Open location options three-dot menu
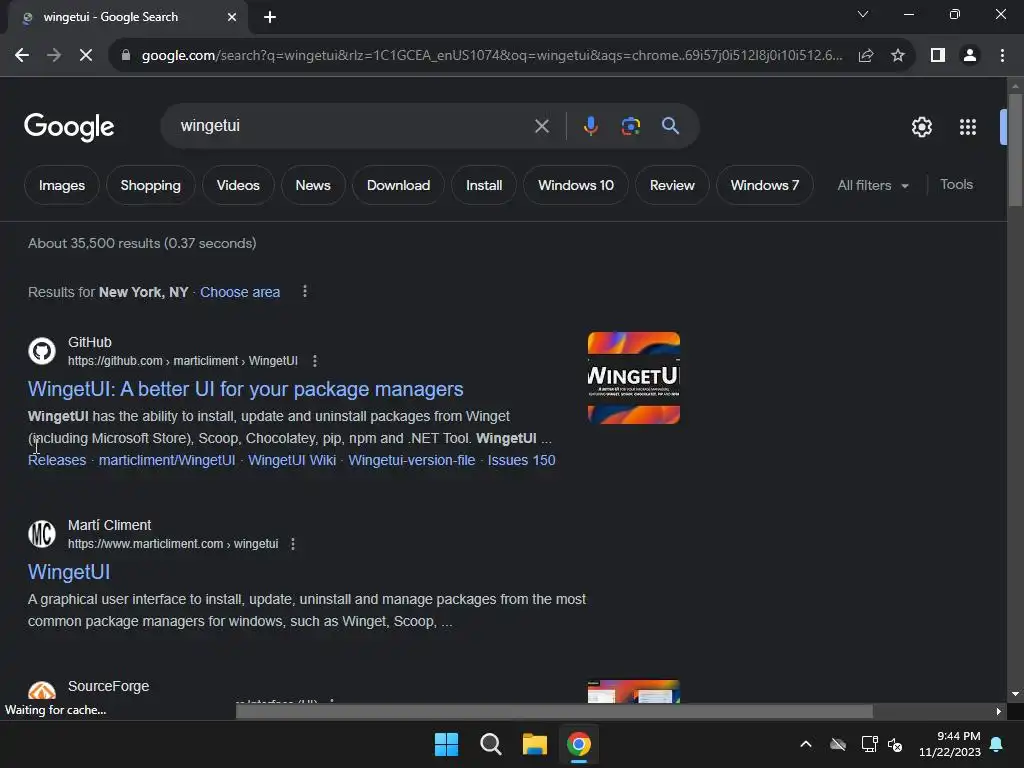The width and height of the screenshot is (1024, 768). pyautogui.click(x=304, y=291)
